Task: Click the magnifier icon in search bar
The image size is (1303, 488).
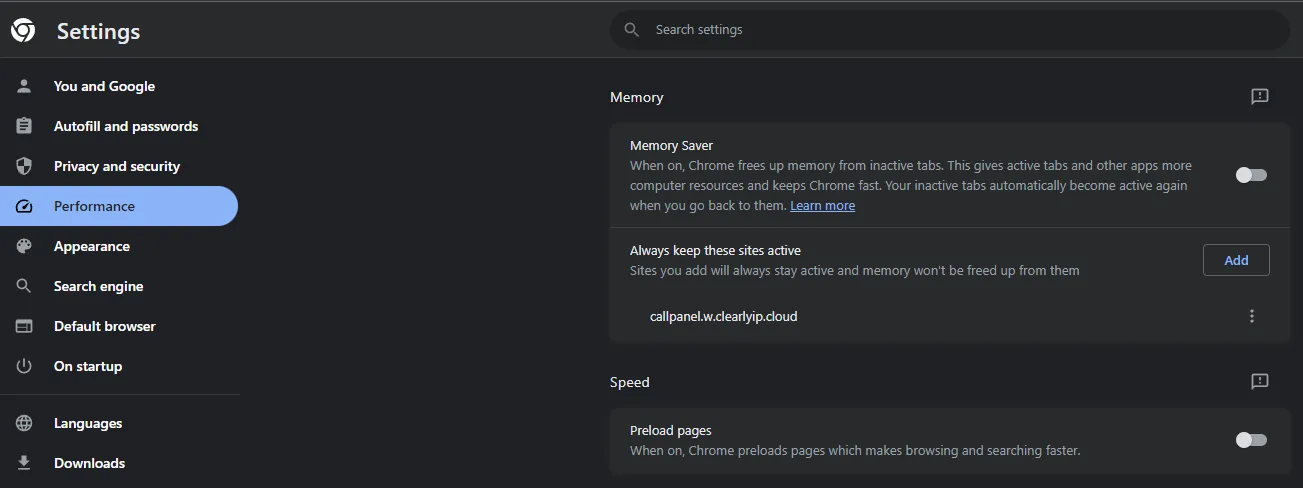Action: tap(631, 30)
